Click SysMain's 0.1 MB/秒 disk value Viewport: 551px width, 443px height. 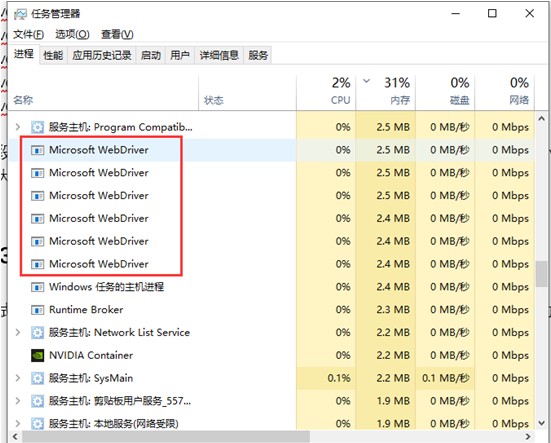coord(446,378)
